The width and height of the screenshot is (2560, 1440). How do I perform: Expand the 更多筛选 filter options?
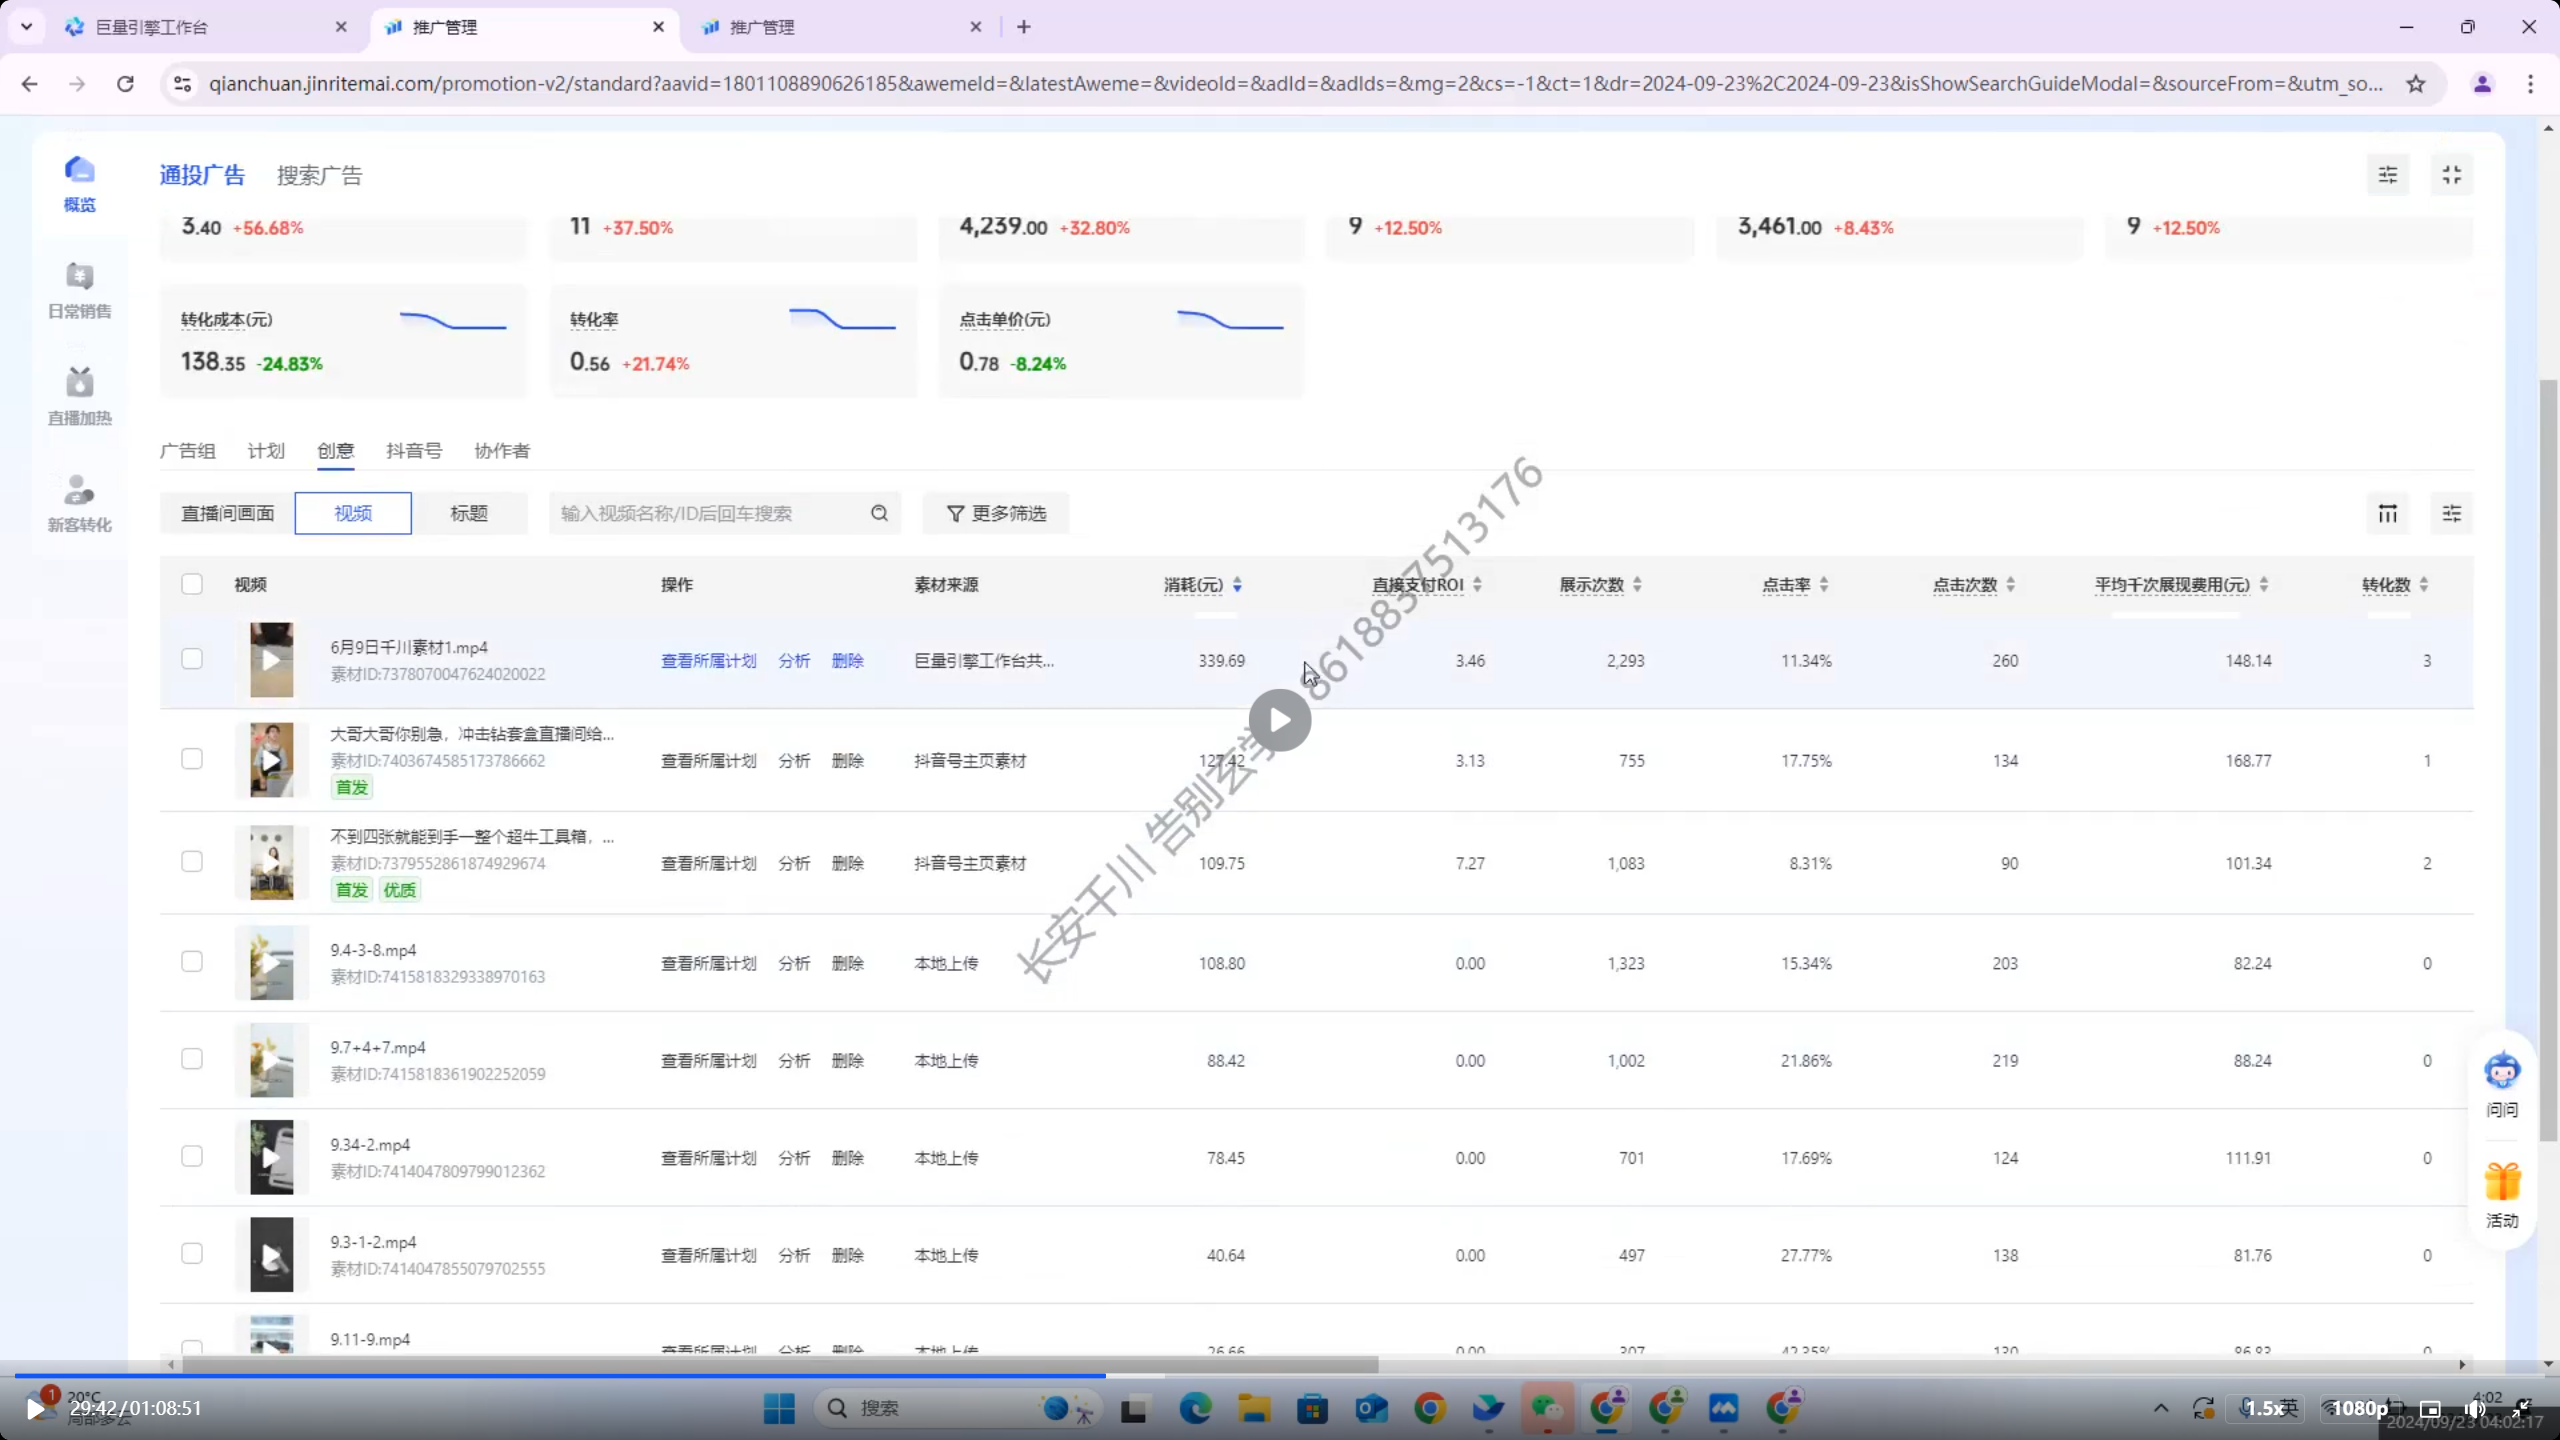pyautogui.click(x=996, y=513)
